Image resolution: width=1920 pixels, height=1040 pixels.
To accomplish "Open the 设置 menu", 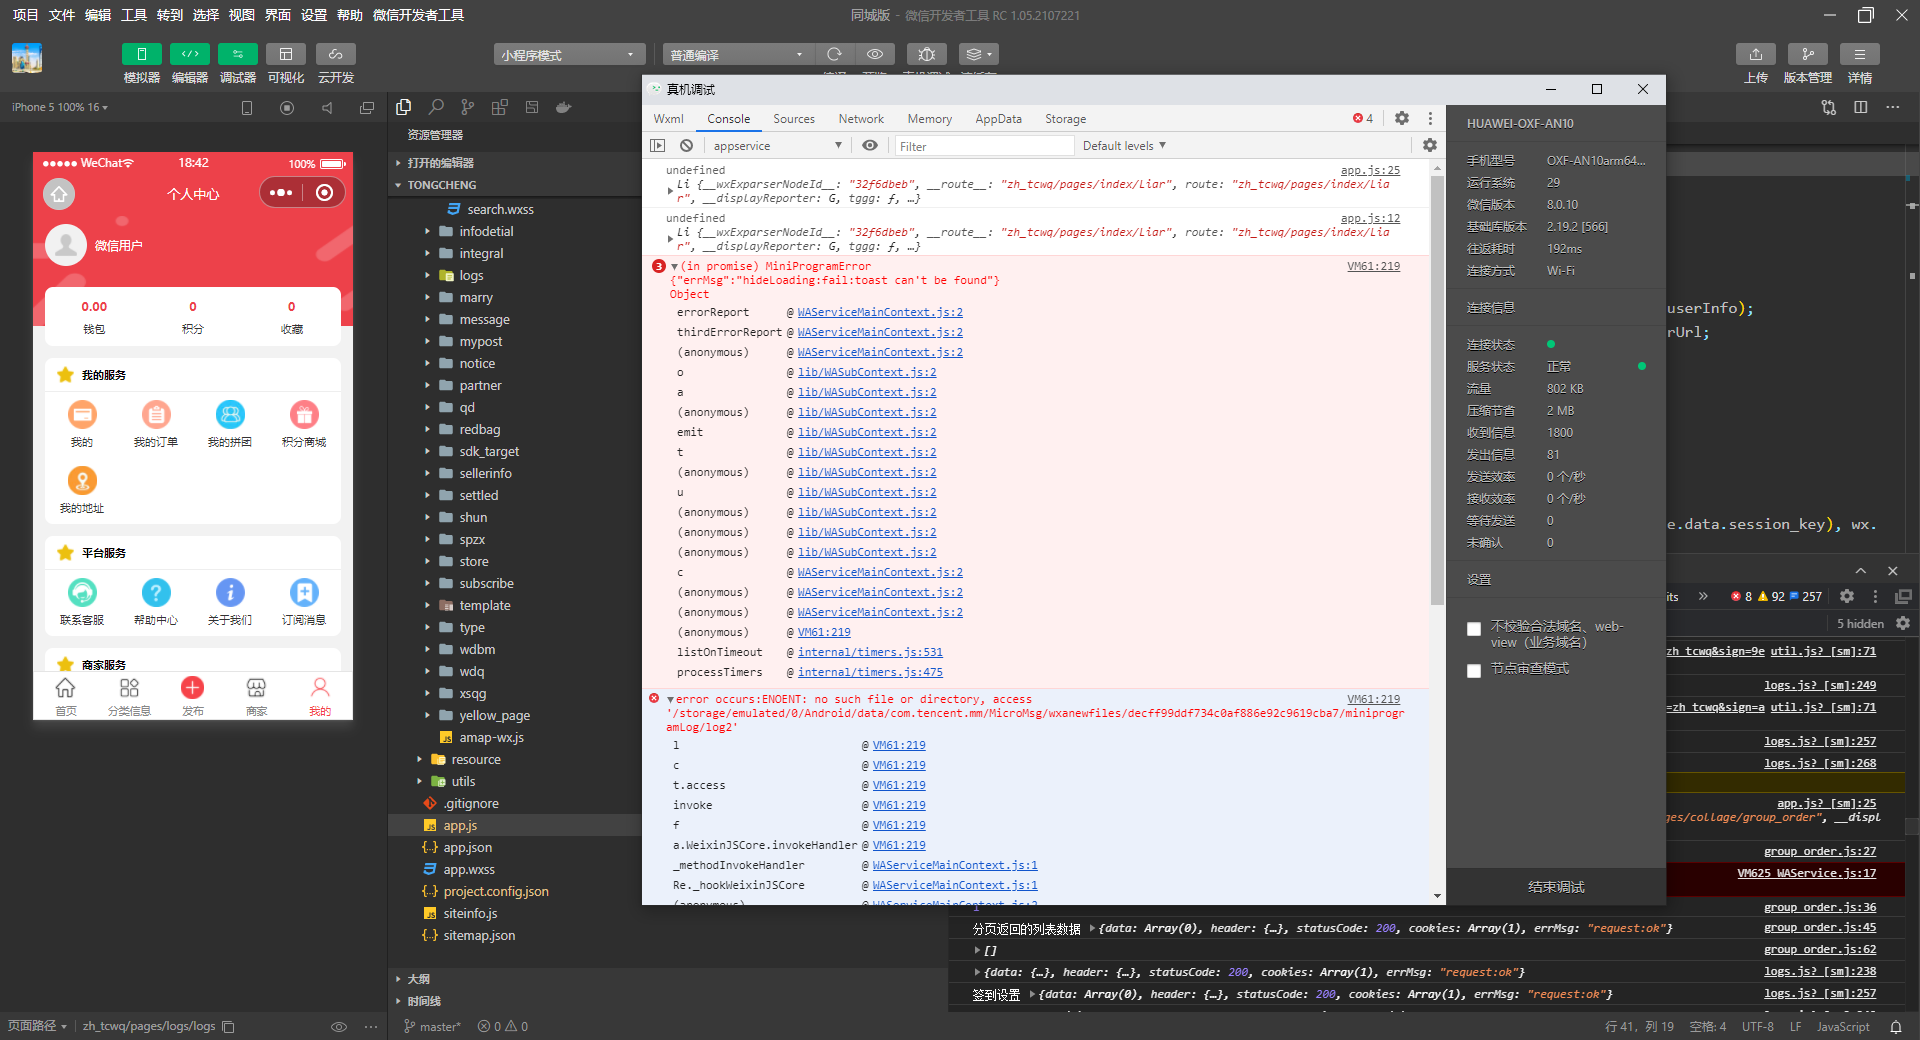I will 314,15.
